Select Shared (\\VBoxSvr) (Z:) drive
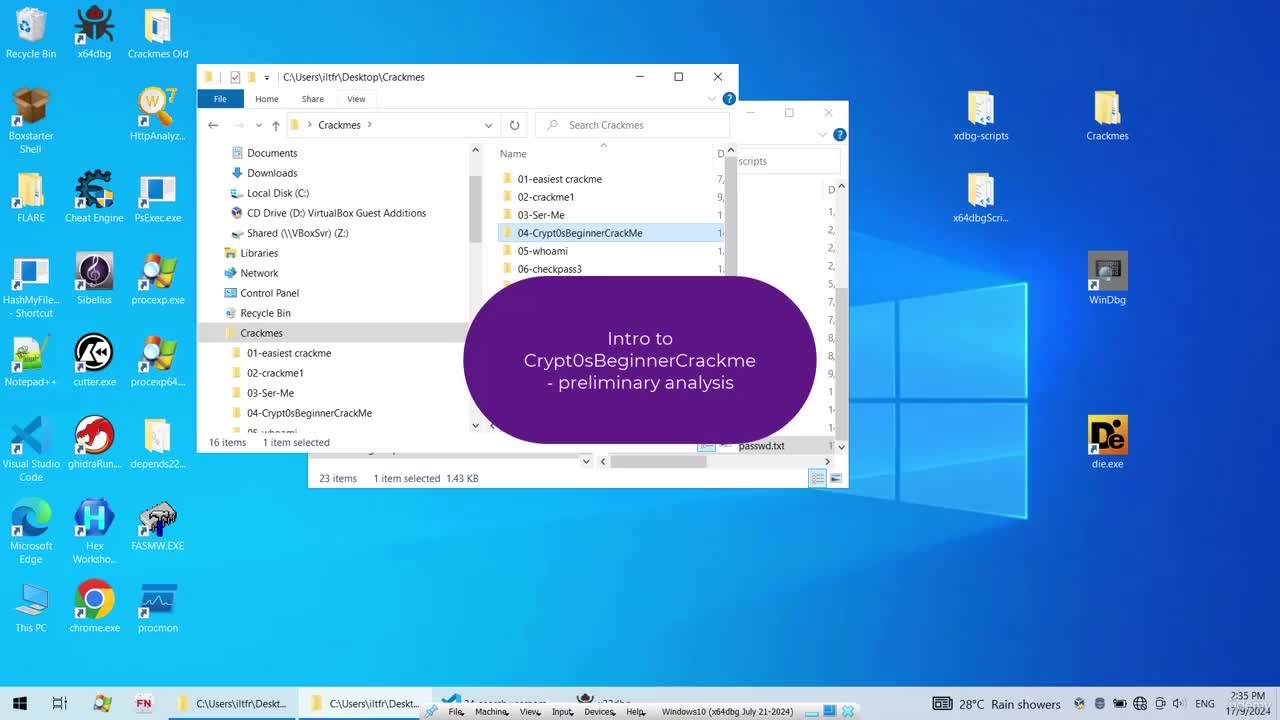 (x=297, y=233)
